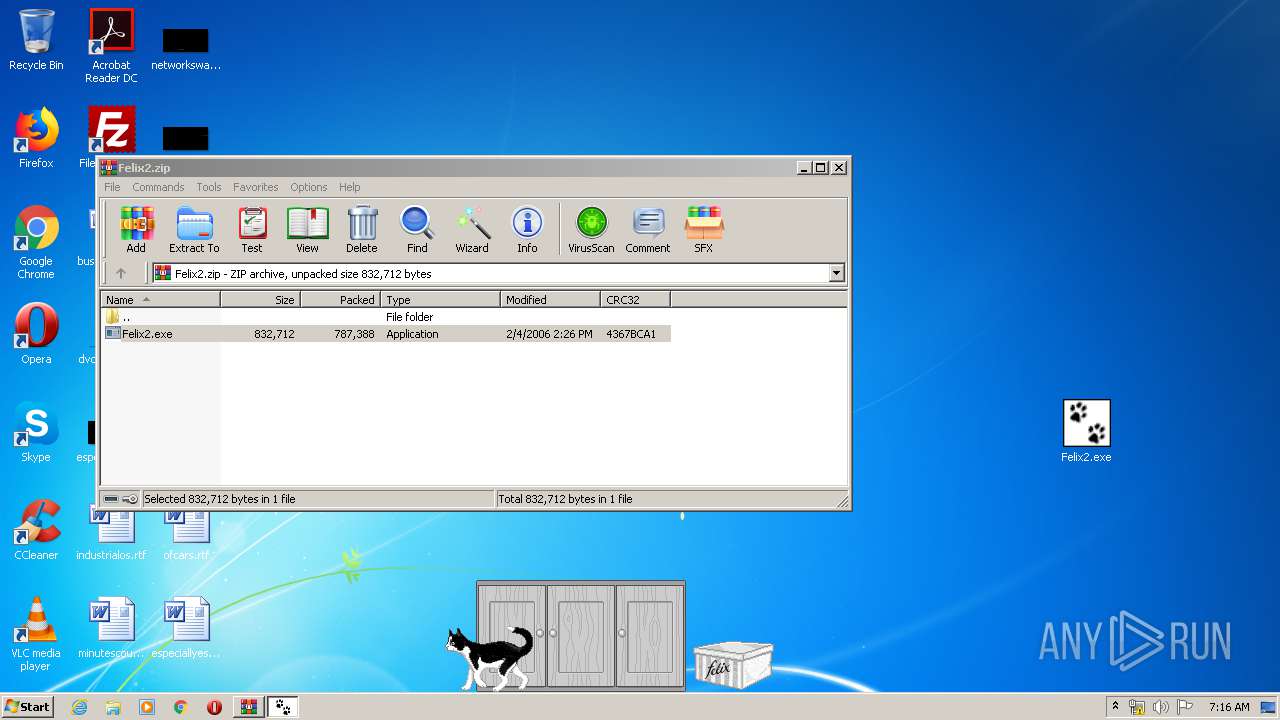The width and height of the screenshot is (1280, 720).
Task: Open the Commands menu
Action: click(x=158, y=187)
